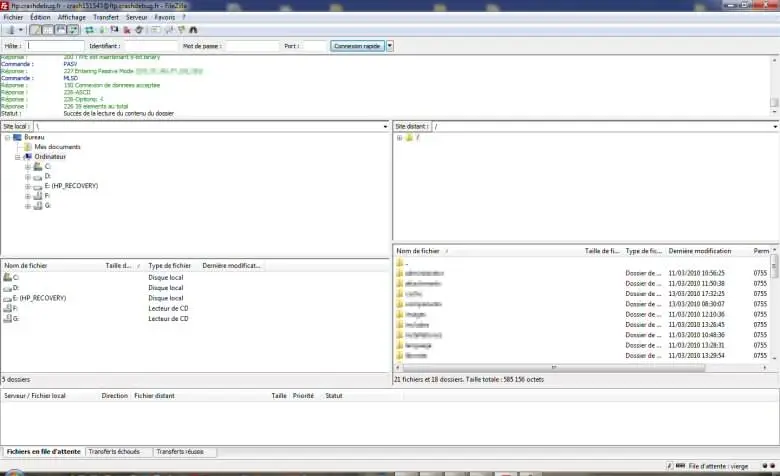Expand the G: drive in tree
Screen dimensions: 780x476
click(x=28, y=206)
